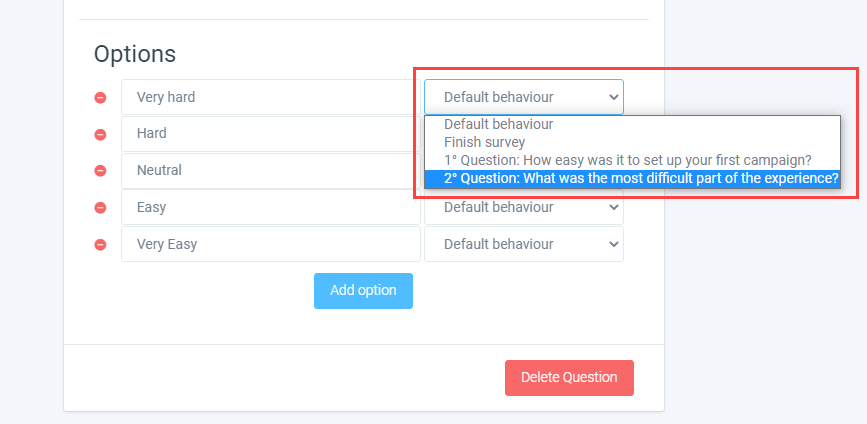Screen dimensions: 867x424
Task: Expand the Easy option behaviour dropdown
Action: coord(523,208)
